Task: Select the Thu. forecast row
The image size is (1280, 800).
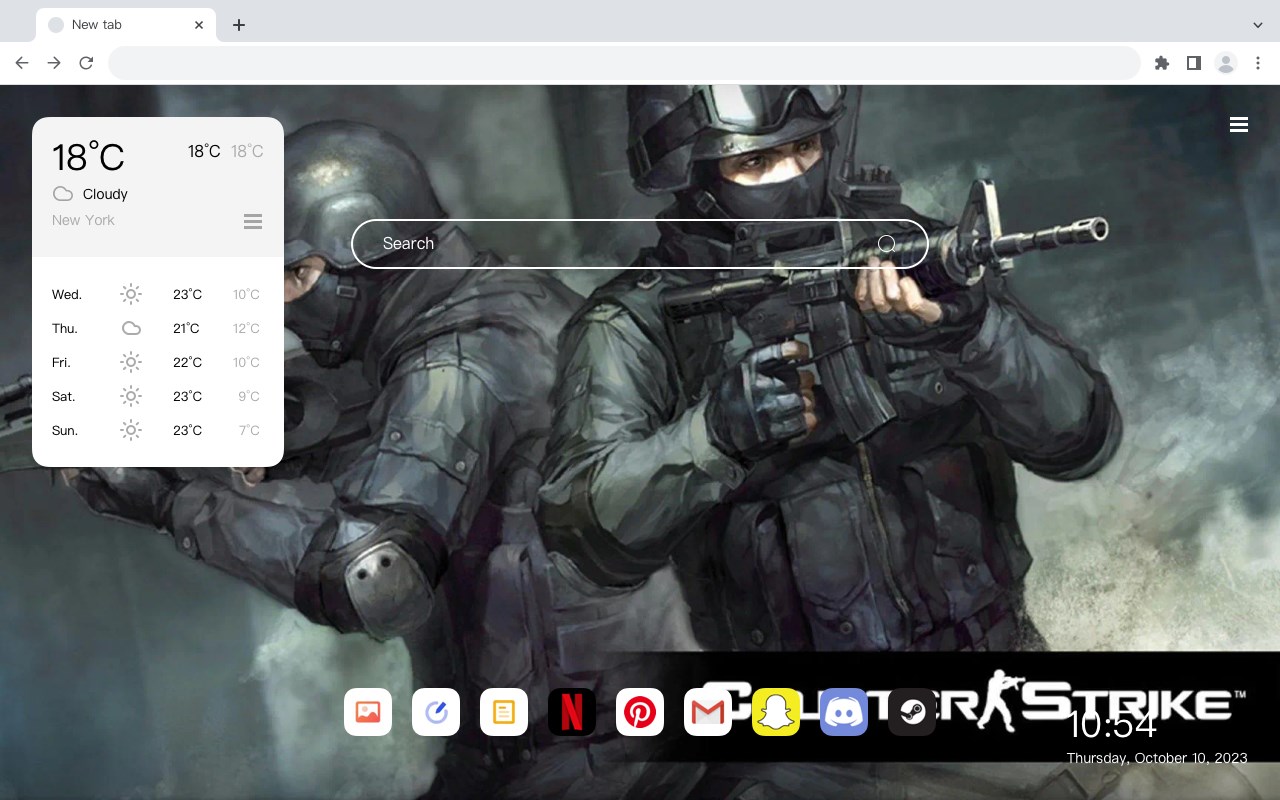Action: pyautogui.click(x=157, y=328)
